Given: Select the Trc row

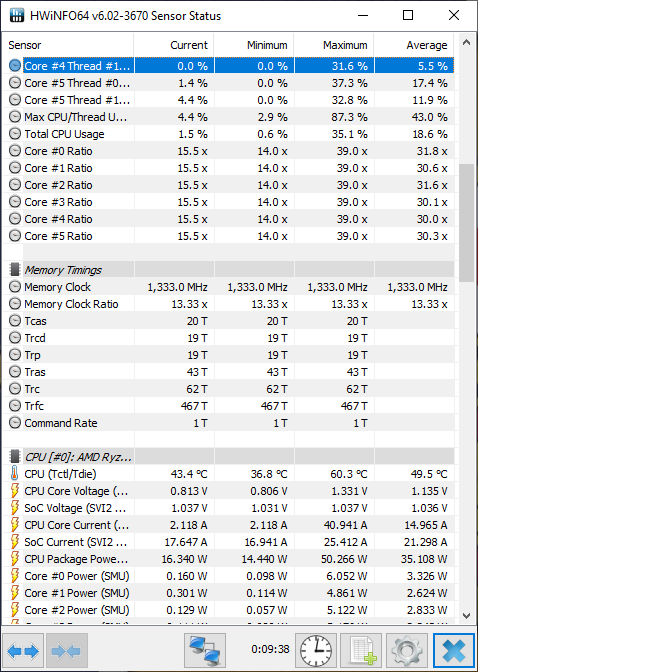Looking at the screenshot, I should (229, 389).
